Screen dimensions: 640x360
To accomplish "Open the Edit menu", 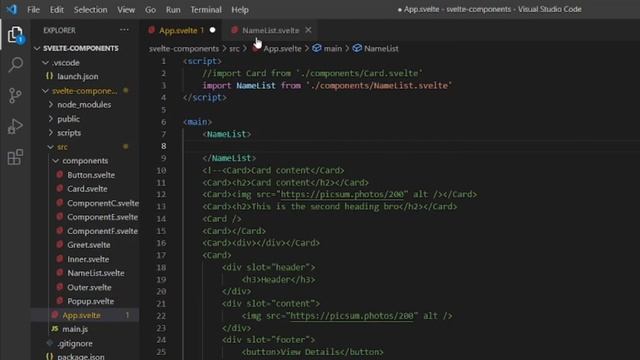I will [x=57, y=9].
